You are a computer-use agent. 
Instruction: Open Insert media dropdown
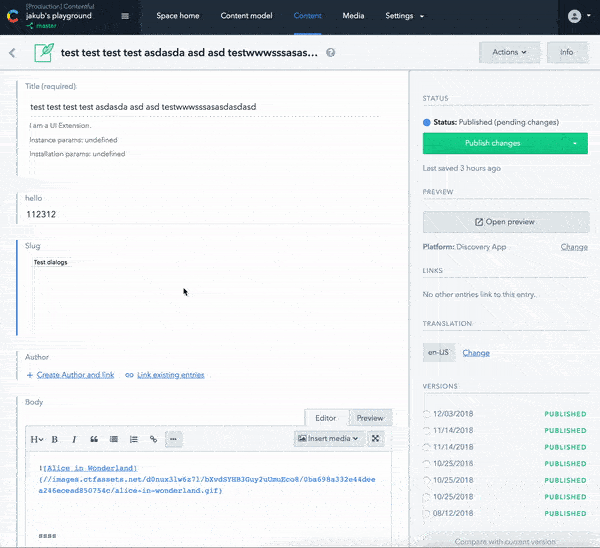[328, 439]
